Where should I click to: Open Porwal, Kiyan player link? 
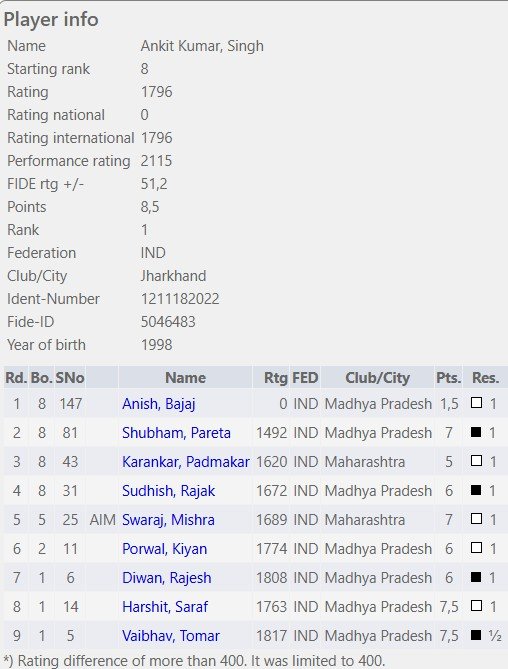point(164,549)
